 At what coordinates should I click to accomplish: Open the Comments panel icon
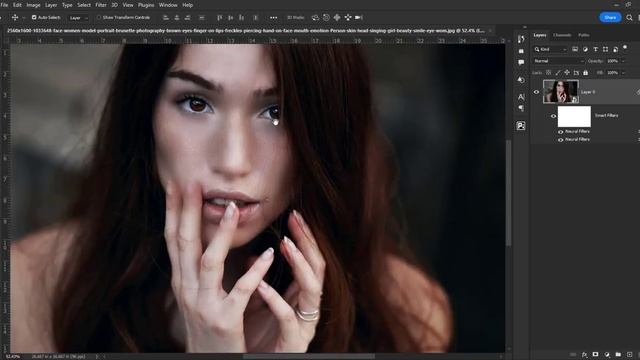click(521, 62)
